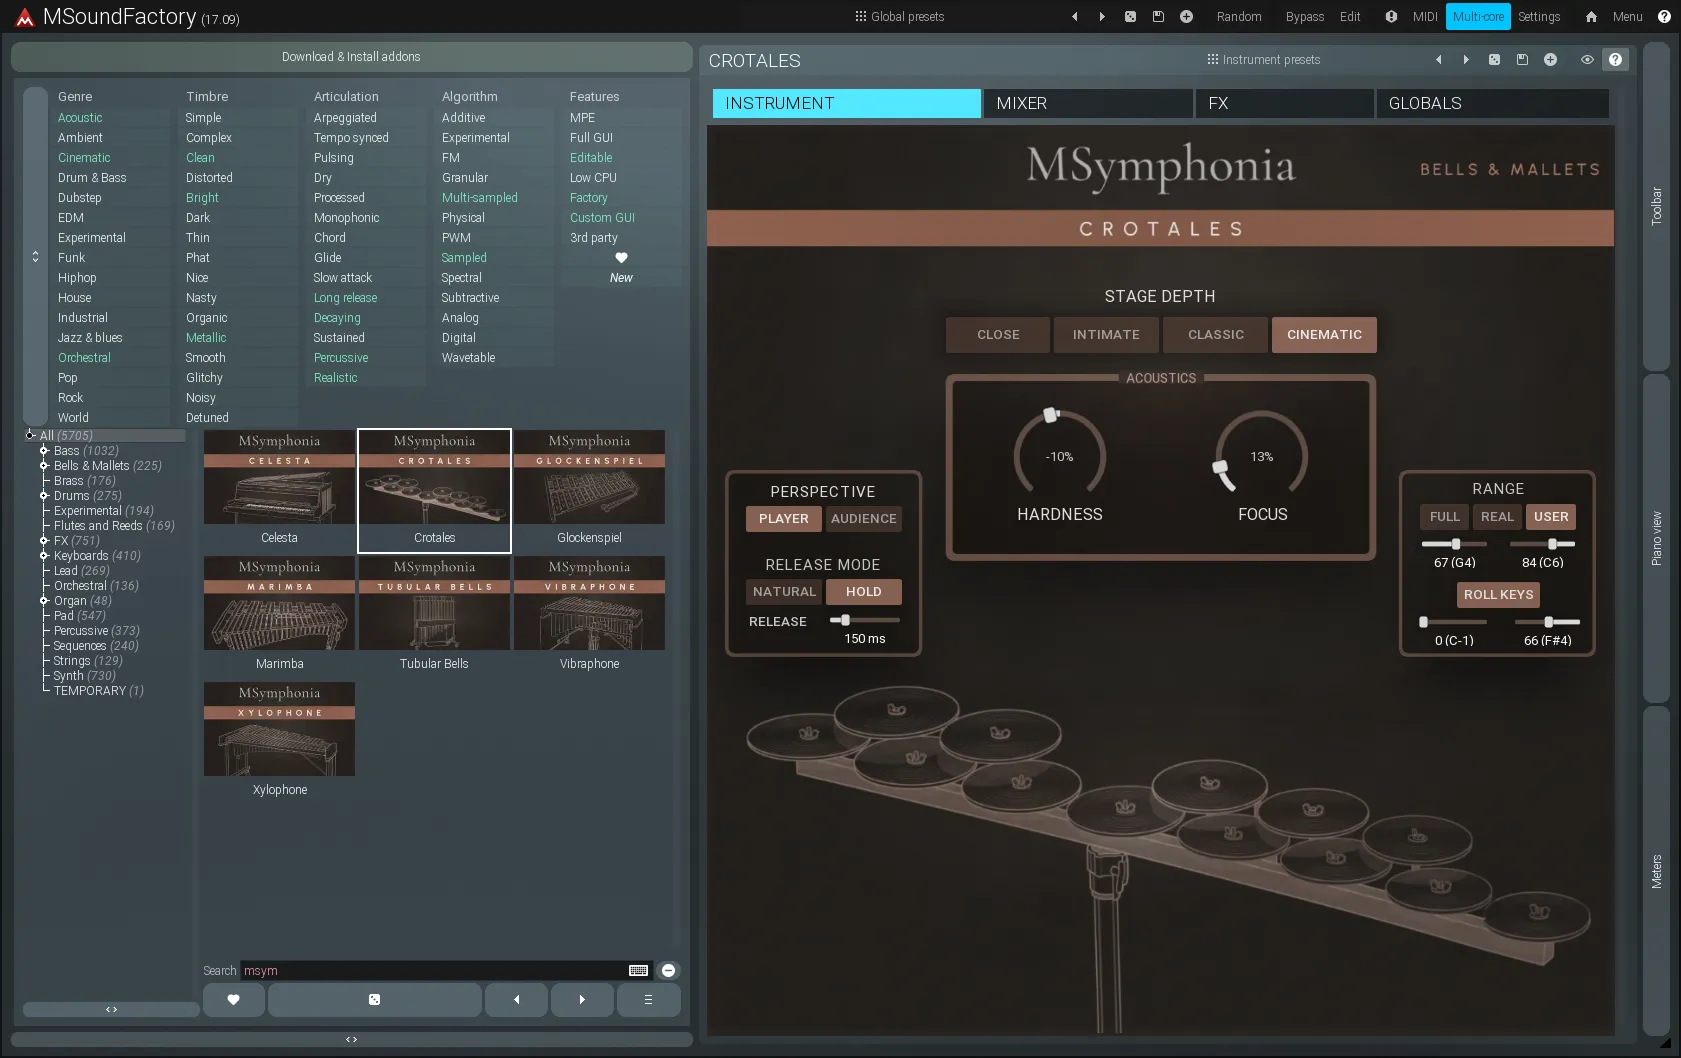Go to next instrument preset arrow
The height and width of the screenshot is (1058, 1681).
click(1466, 60)
